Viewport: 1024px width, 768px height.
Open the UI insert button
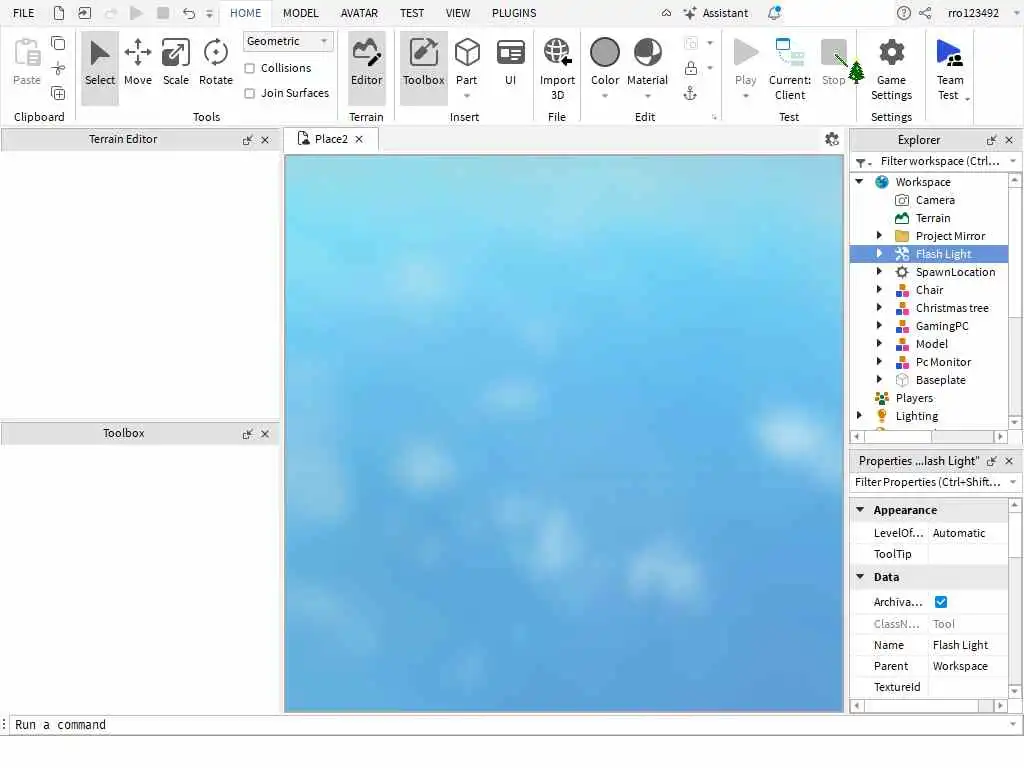click(x=511, y=63)
